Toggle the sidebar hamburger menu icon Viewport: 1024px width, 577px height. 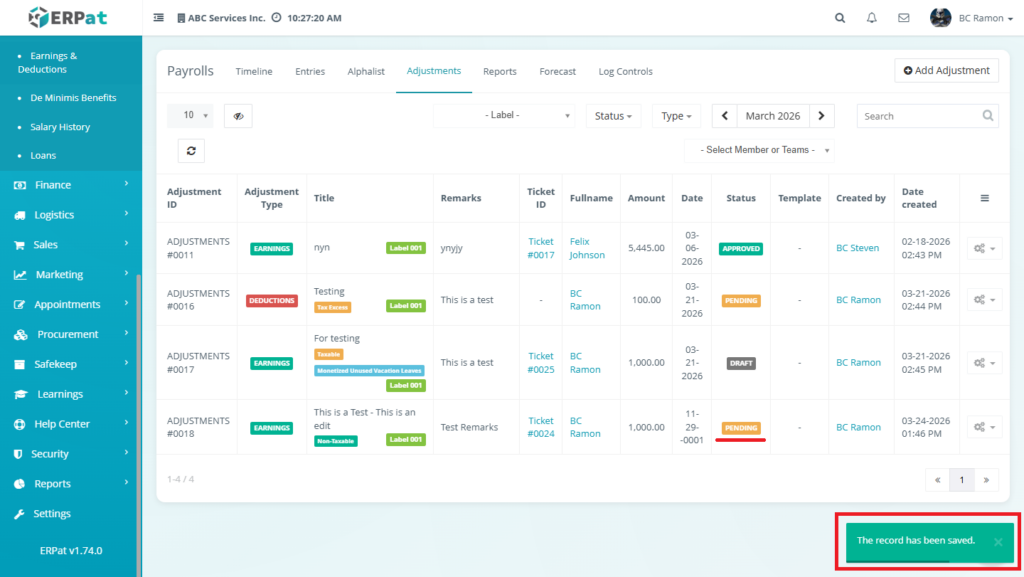159,18
